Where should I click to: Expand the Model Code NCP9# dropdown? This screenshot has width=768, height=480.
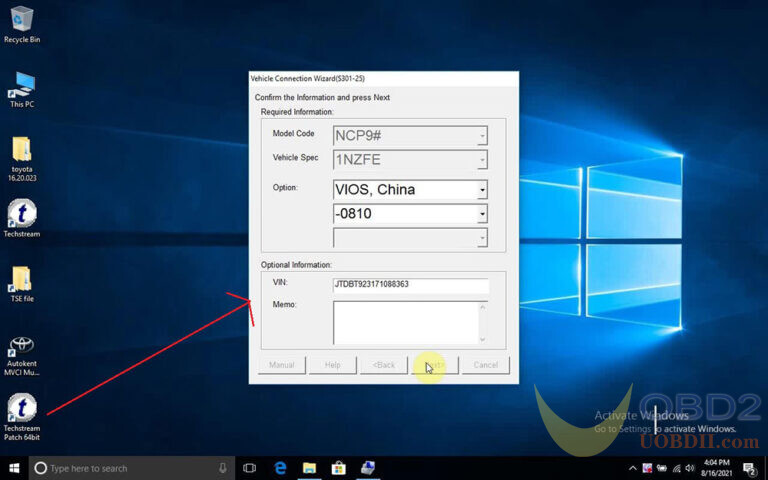(x=482, y=136)
